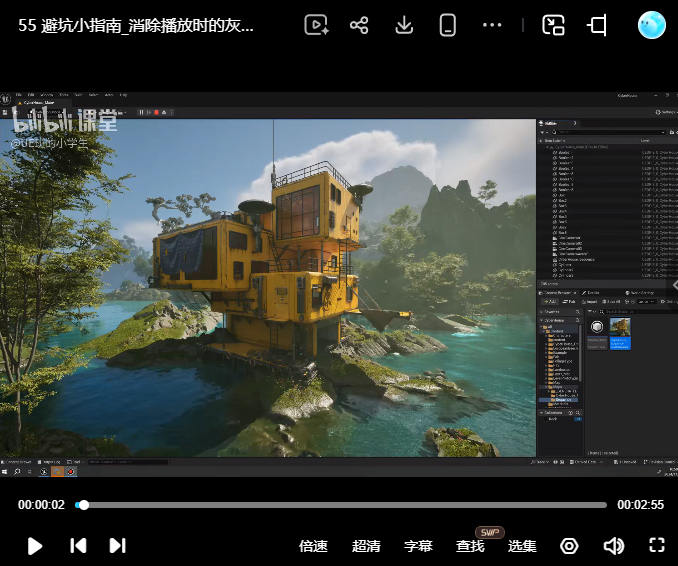Open the more options ellipsis menu

click(x=492, y=25)
